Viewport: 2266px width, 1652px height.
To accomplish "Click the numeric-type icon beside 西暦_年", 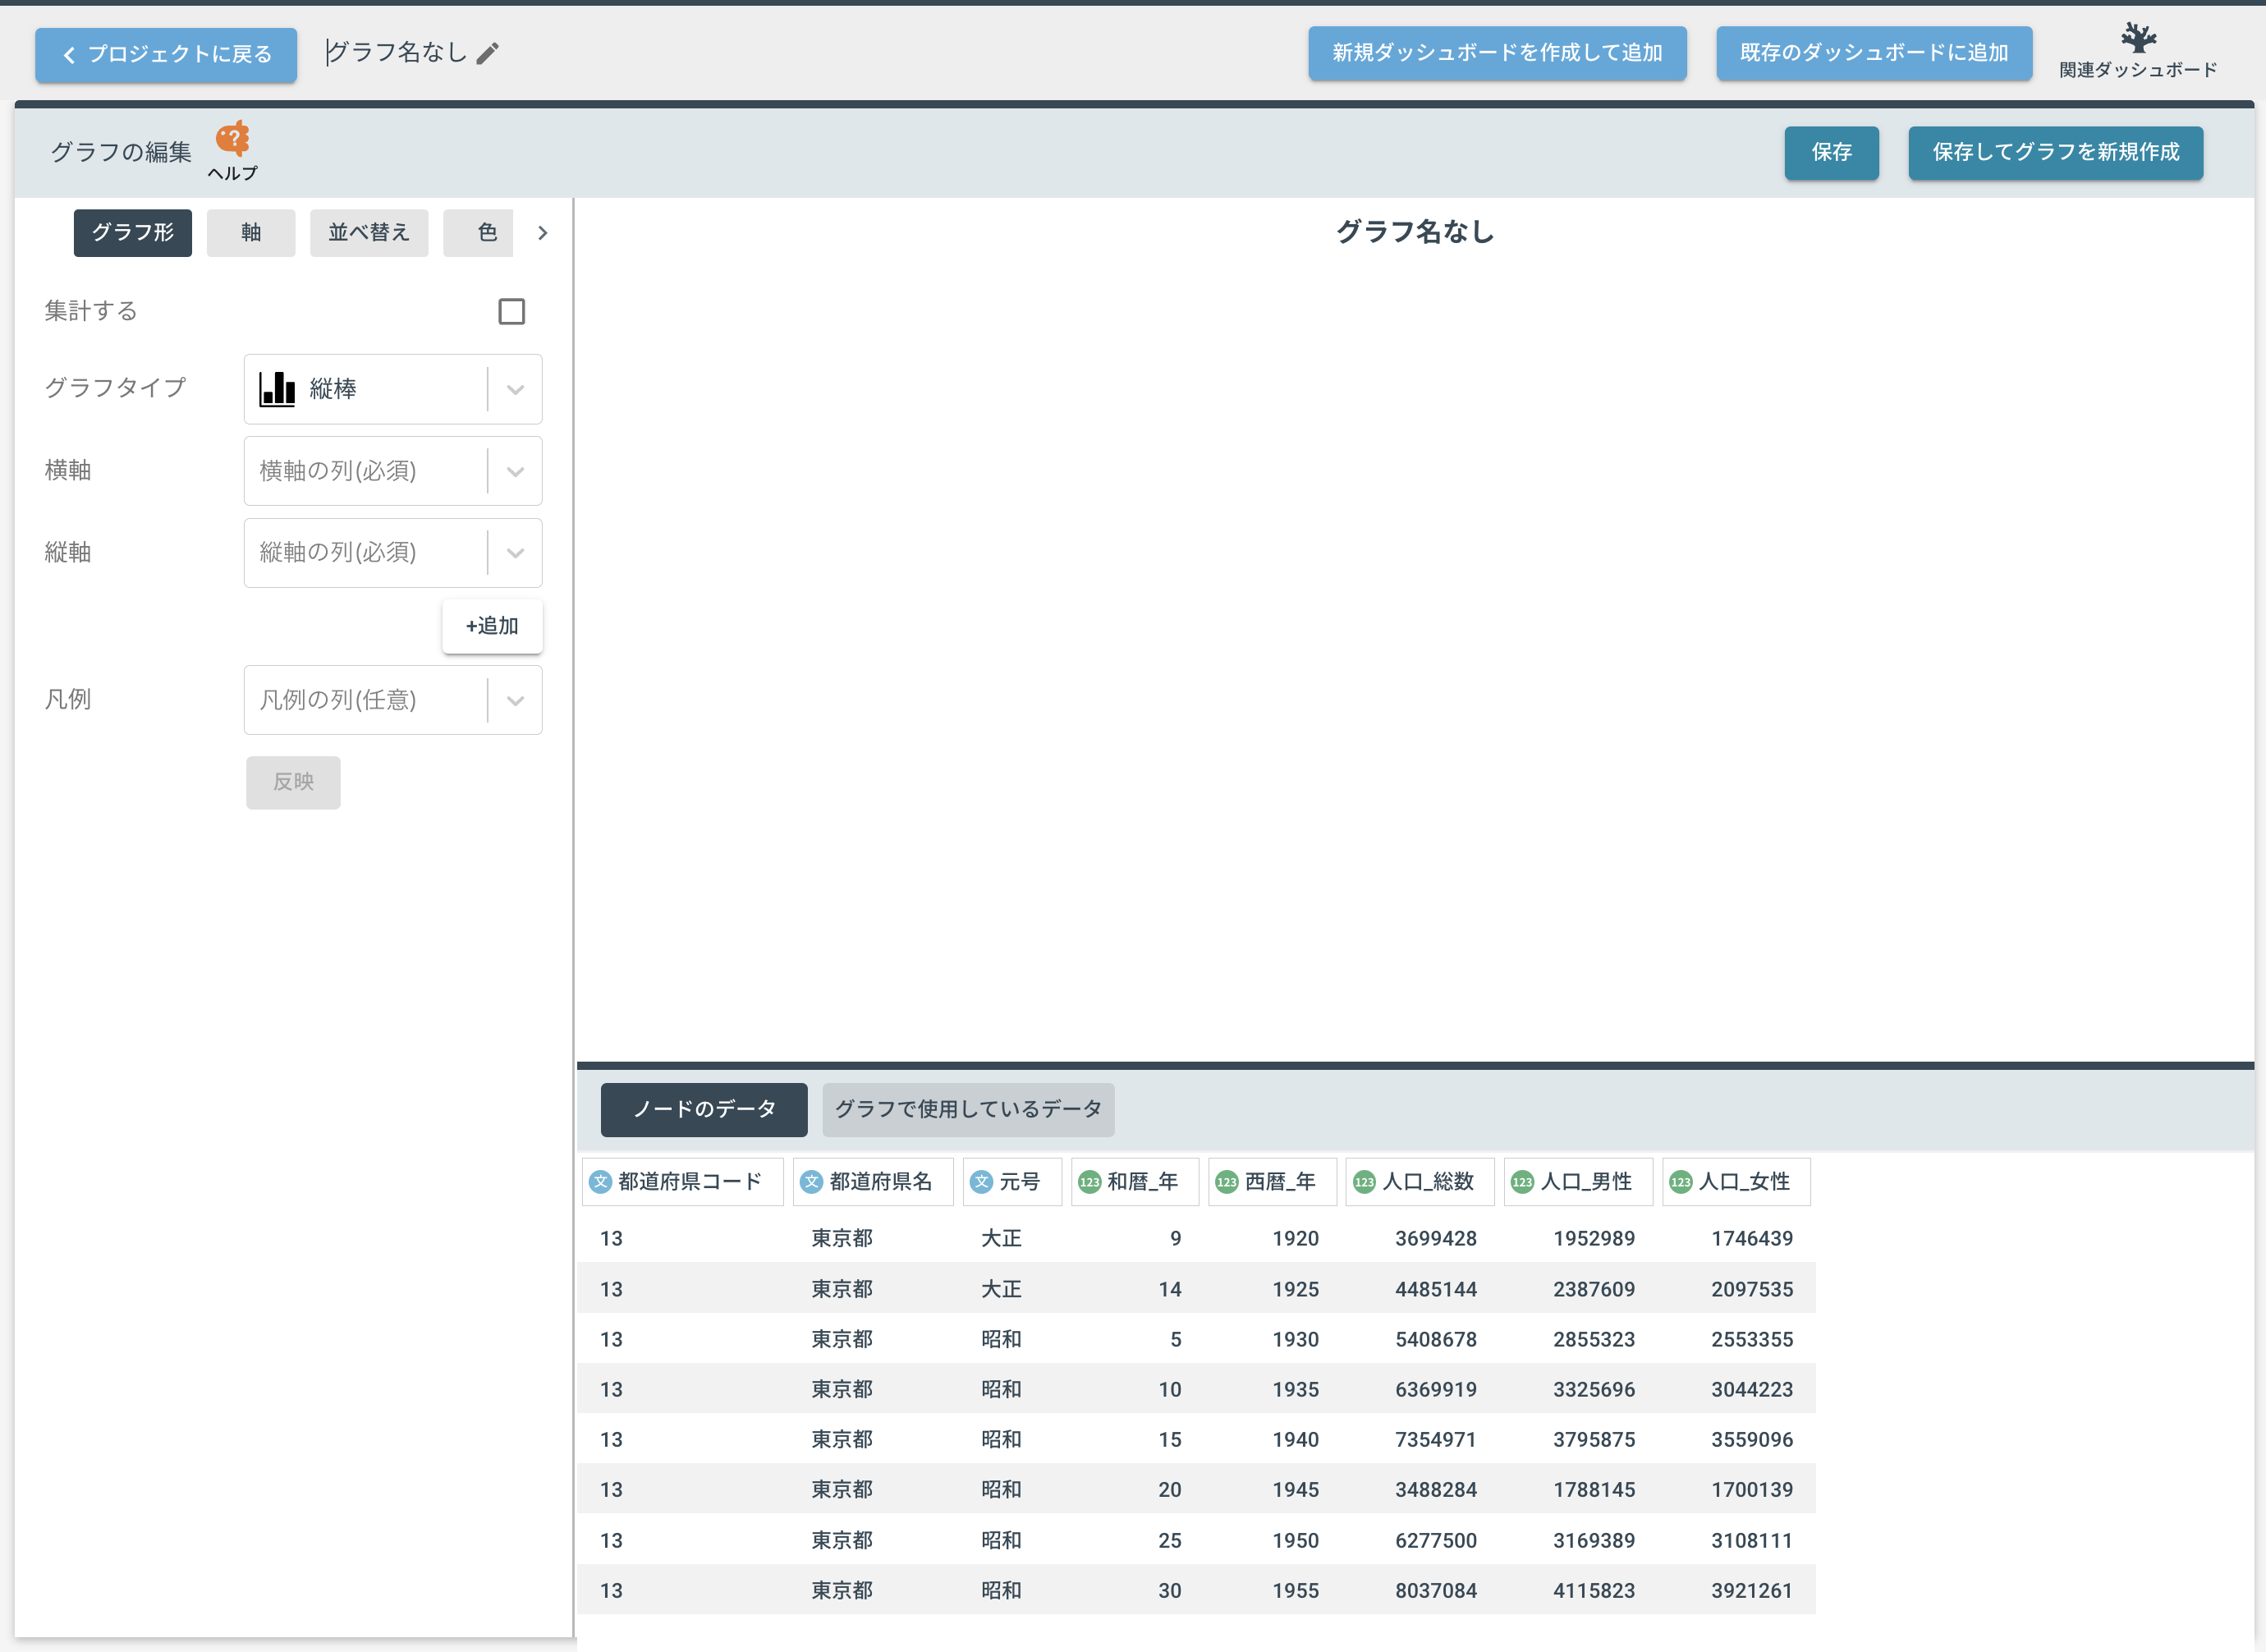I will pyautogui.click(x=1227, y=1182).
